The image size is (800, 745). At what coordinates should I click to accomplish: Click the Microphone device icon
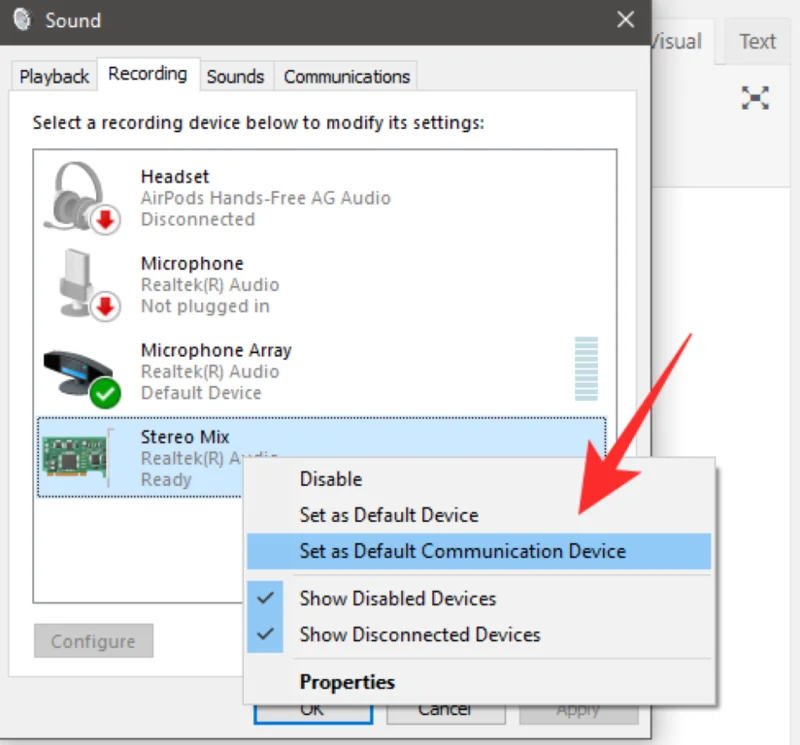coord(80,284)
